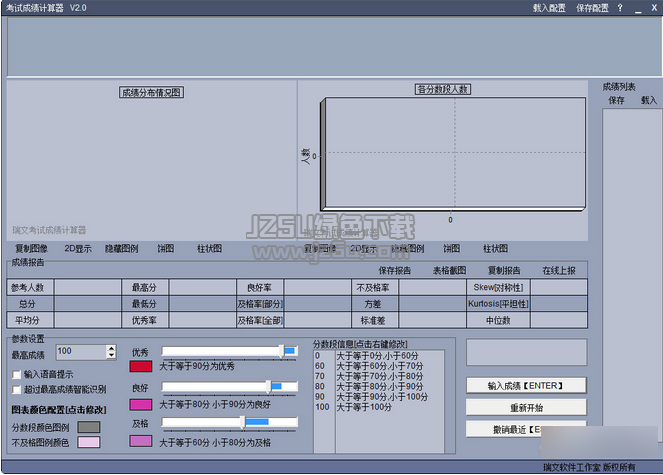The image size is (663, 475).
Task: Click 撤销最近 button
Action: click(x=526, y=430)
